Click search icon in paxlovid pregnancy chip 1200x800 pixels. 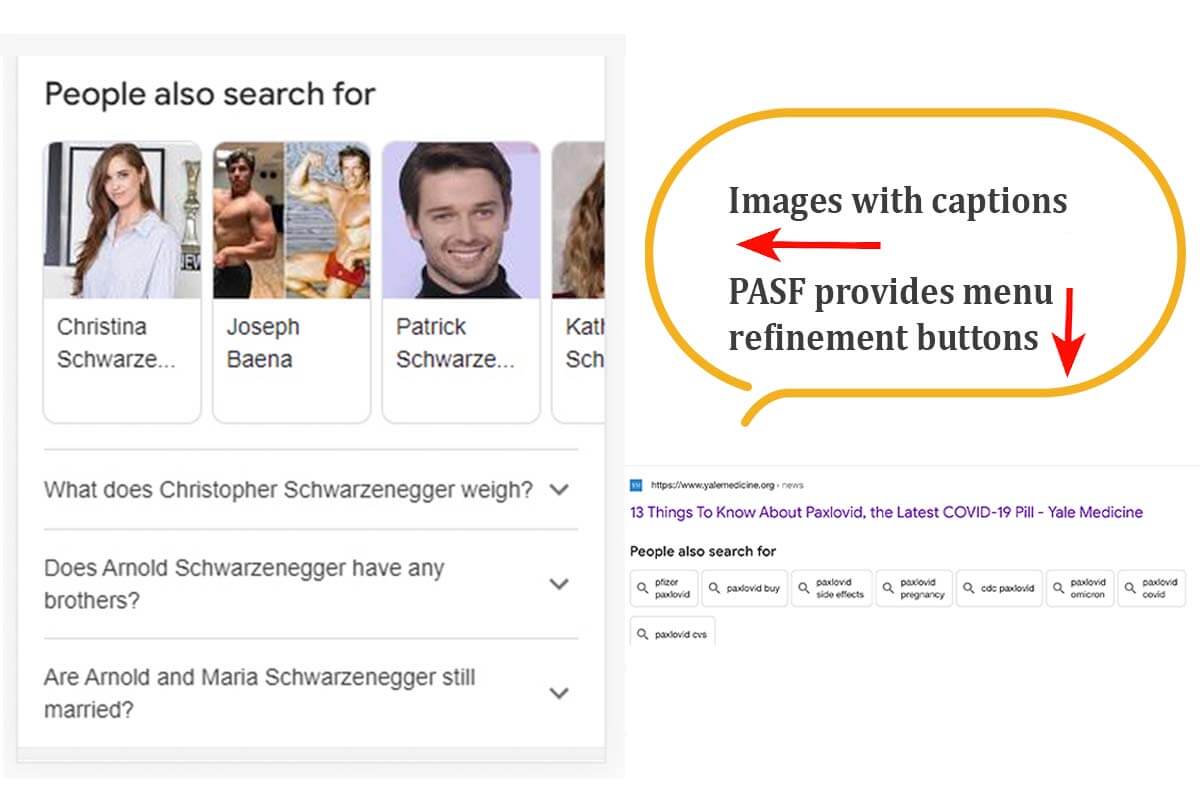tap(888, 588)
